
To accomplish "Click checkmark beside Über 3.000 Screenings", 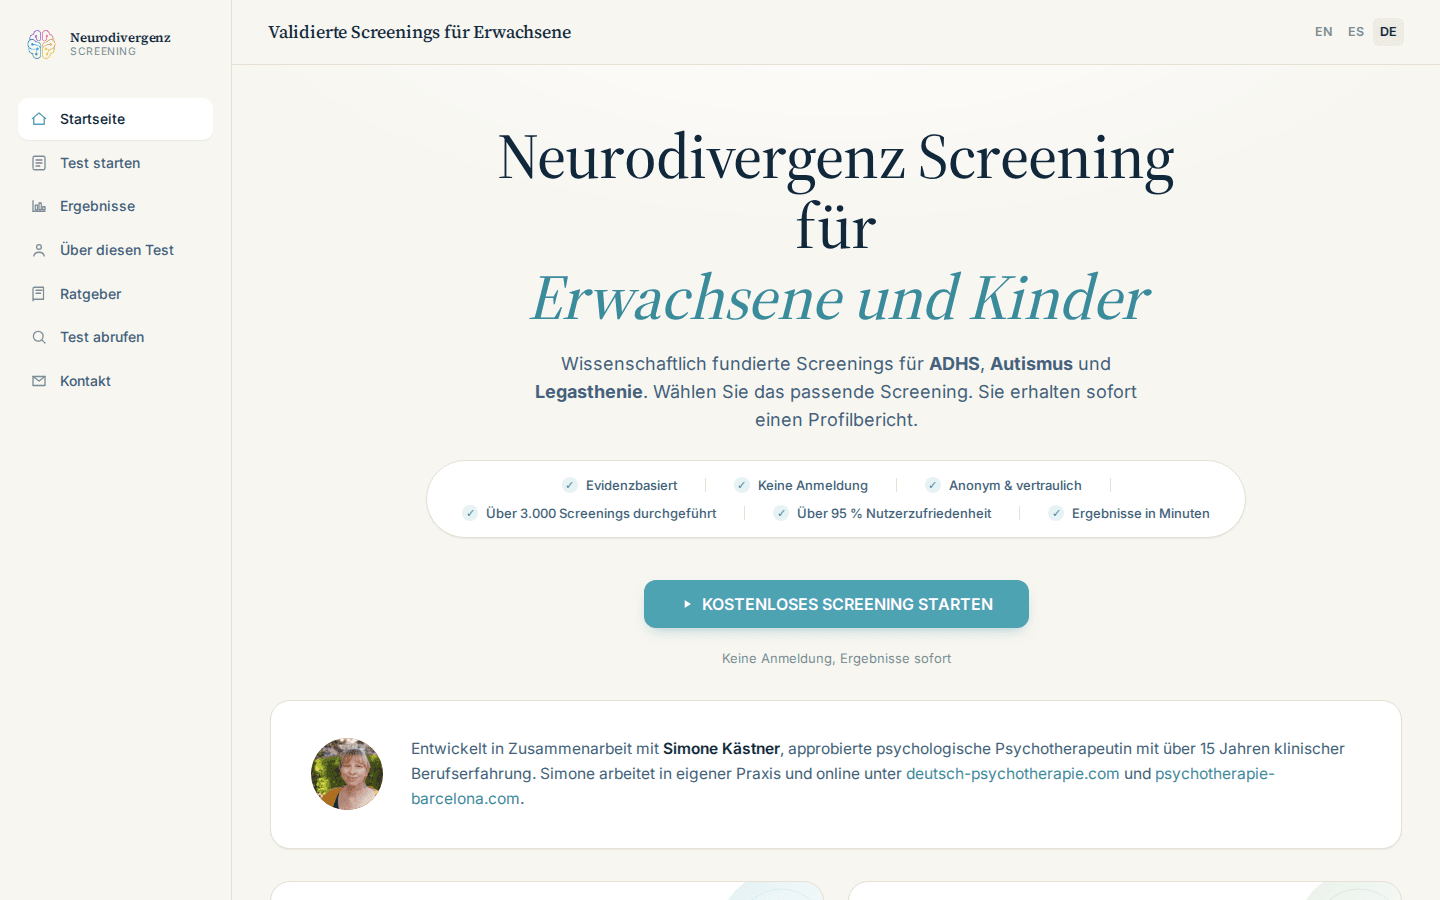I will 470,513.
